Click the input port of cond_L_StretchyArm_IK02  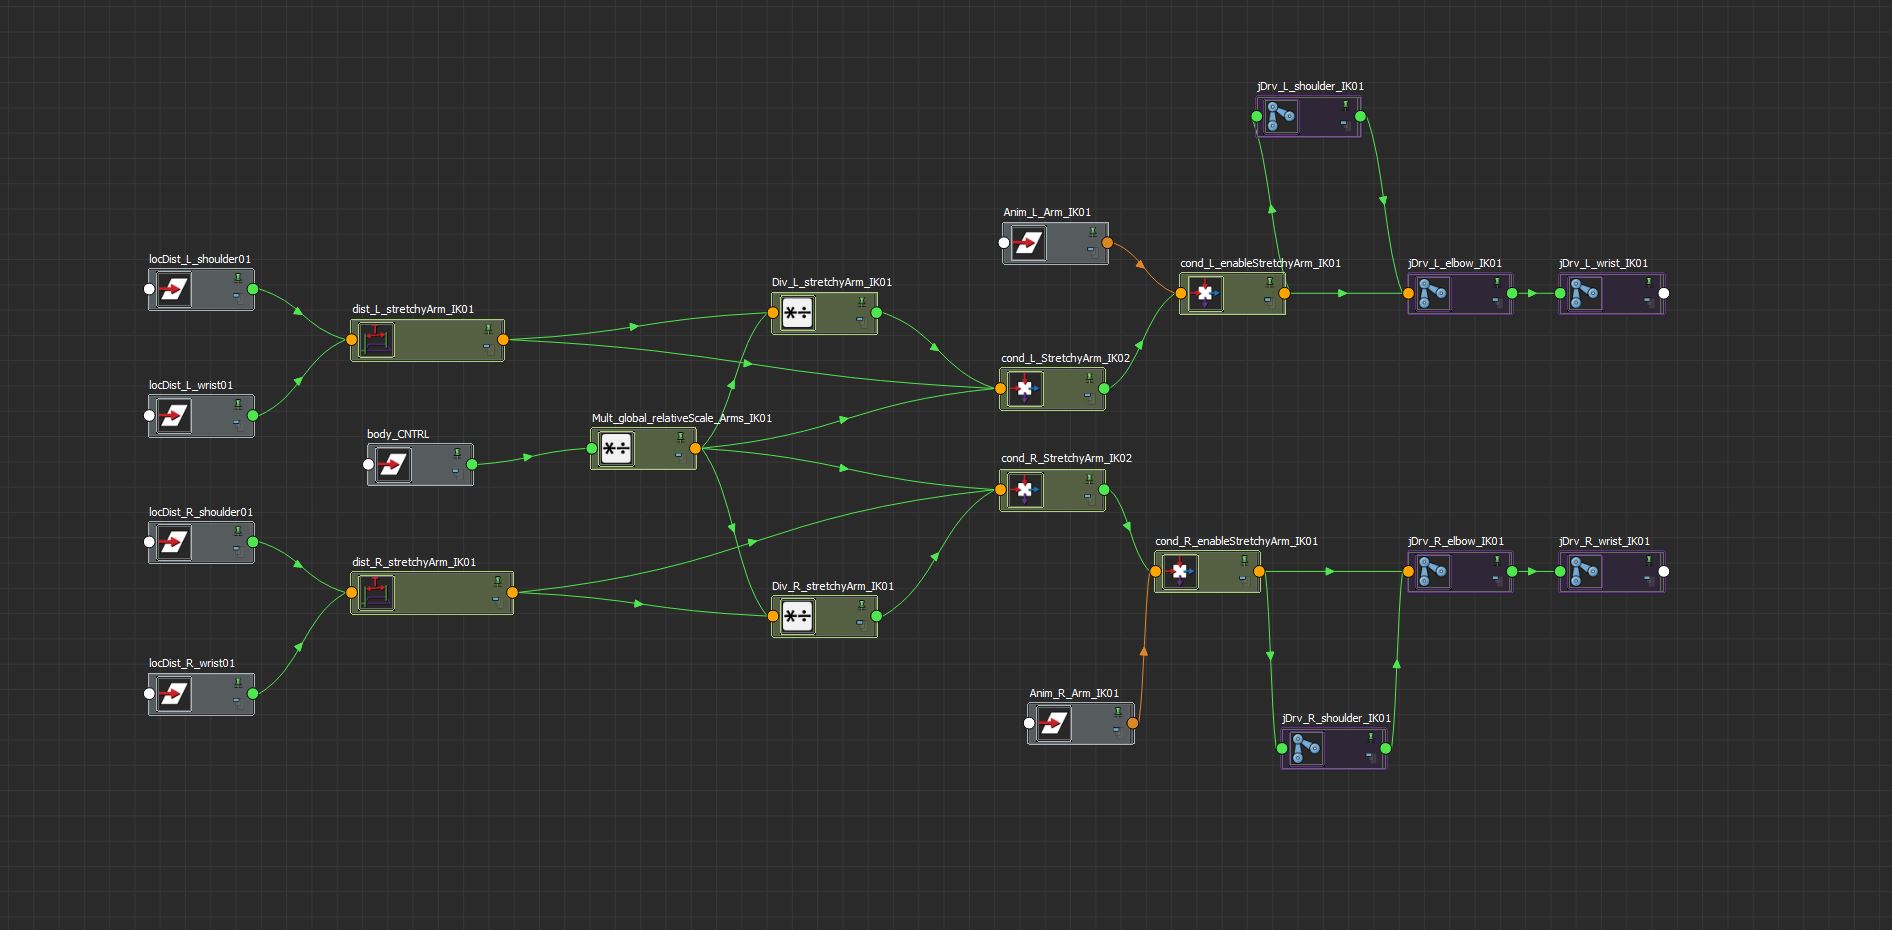point(1000,389)
